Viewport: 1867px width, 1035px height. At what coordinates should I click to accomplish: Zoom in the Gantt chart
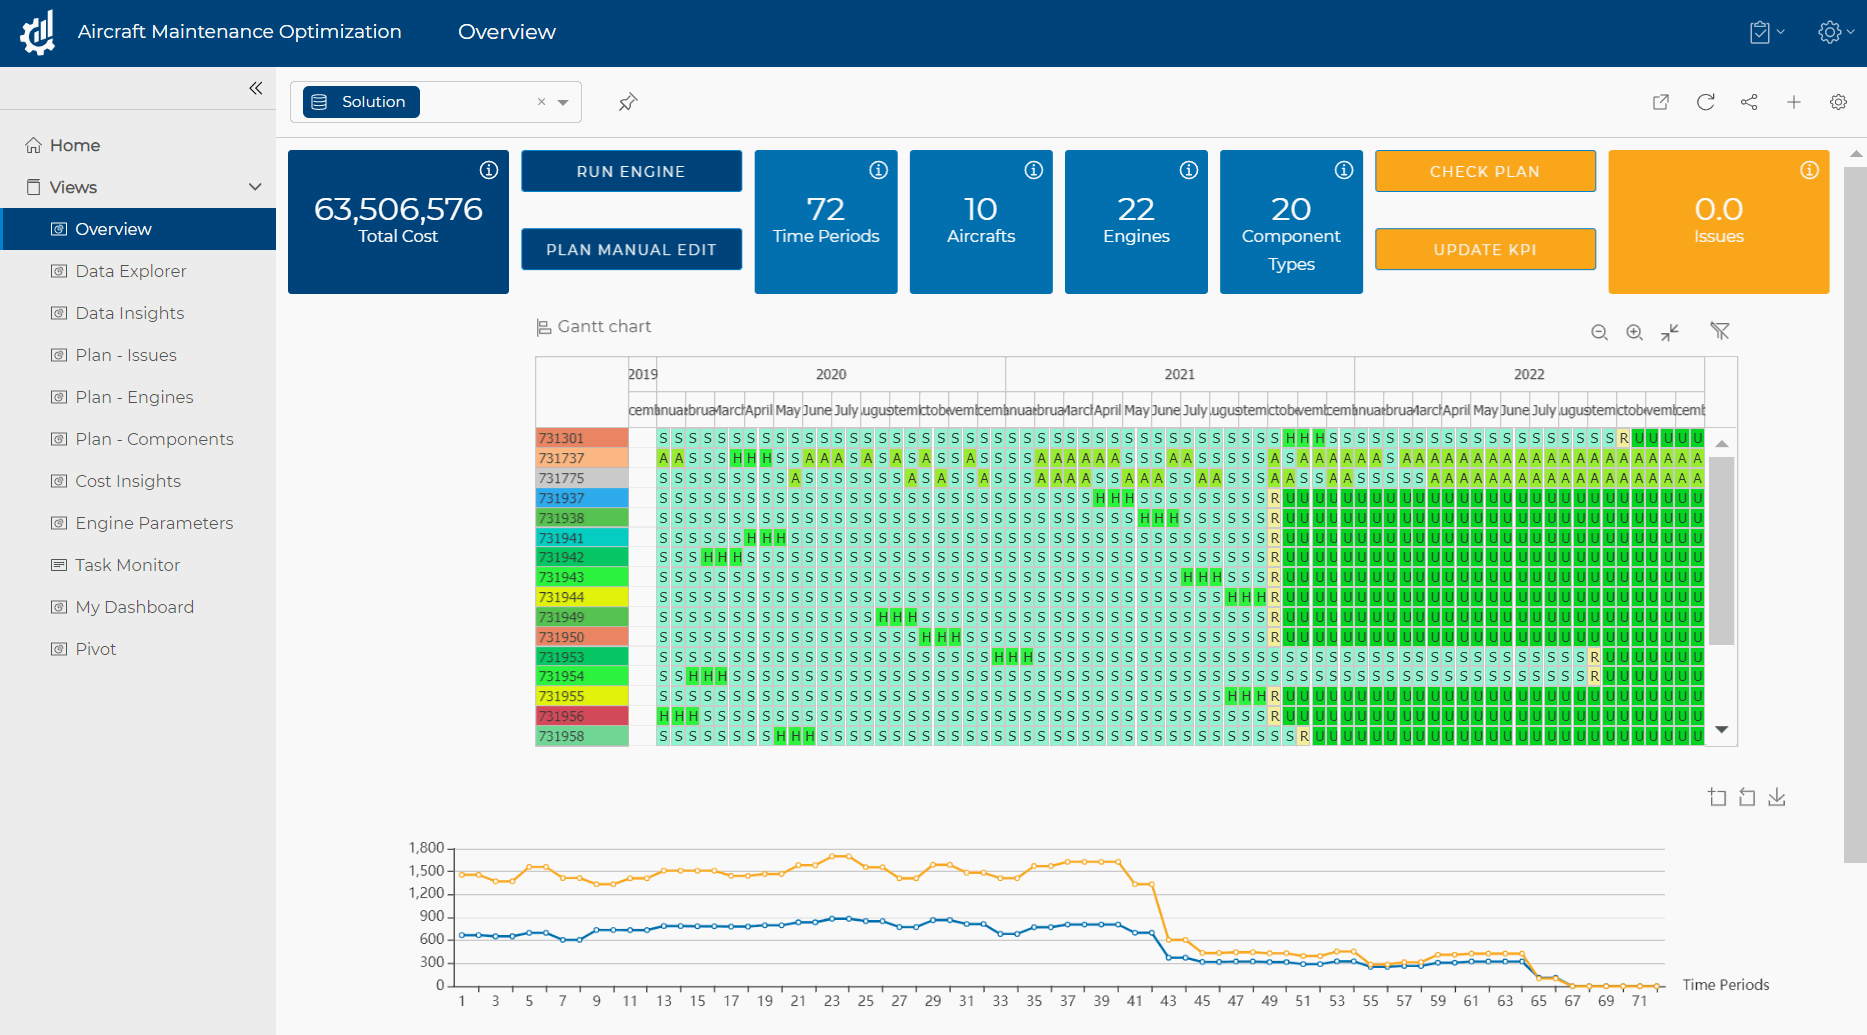1634,332
